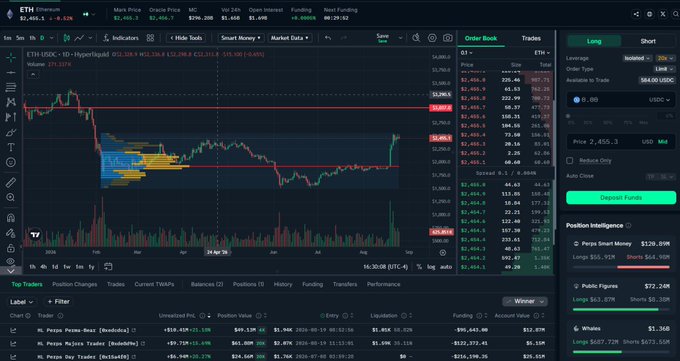Screen dimensions: 680x361
Task: Expand the Save layout options arrow
Action: click(x=400, y=38)
